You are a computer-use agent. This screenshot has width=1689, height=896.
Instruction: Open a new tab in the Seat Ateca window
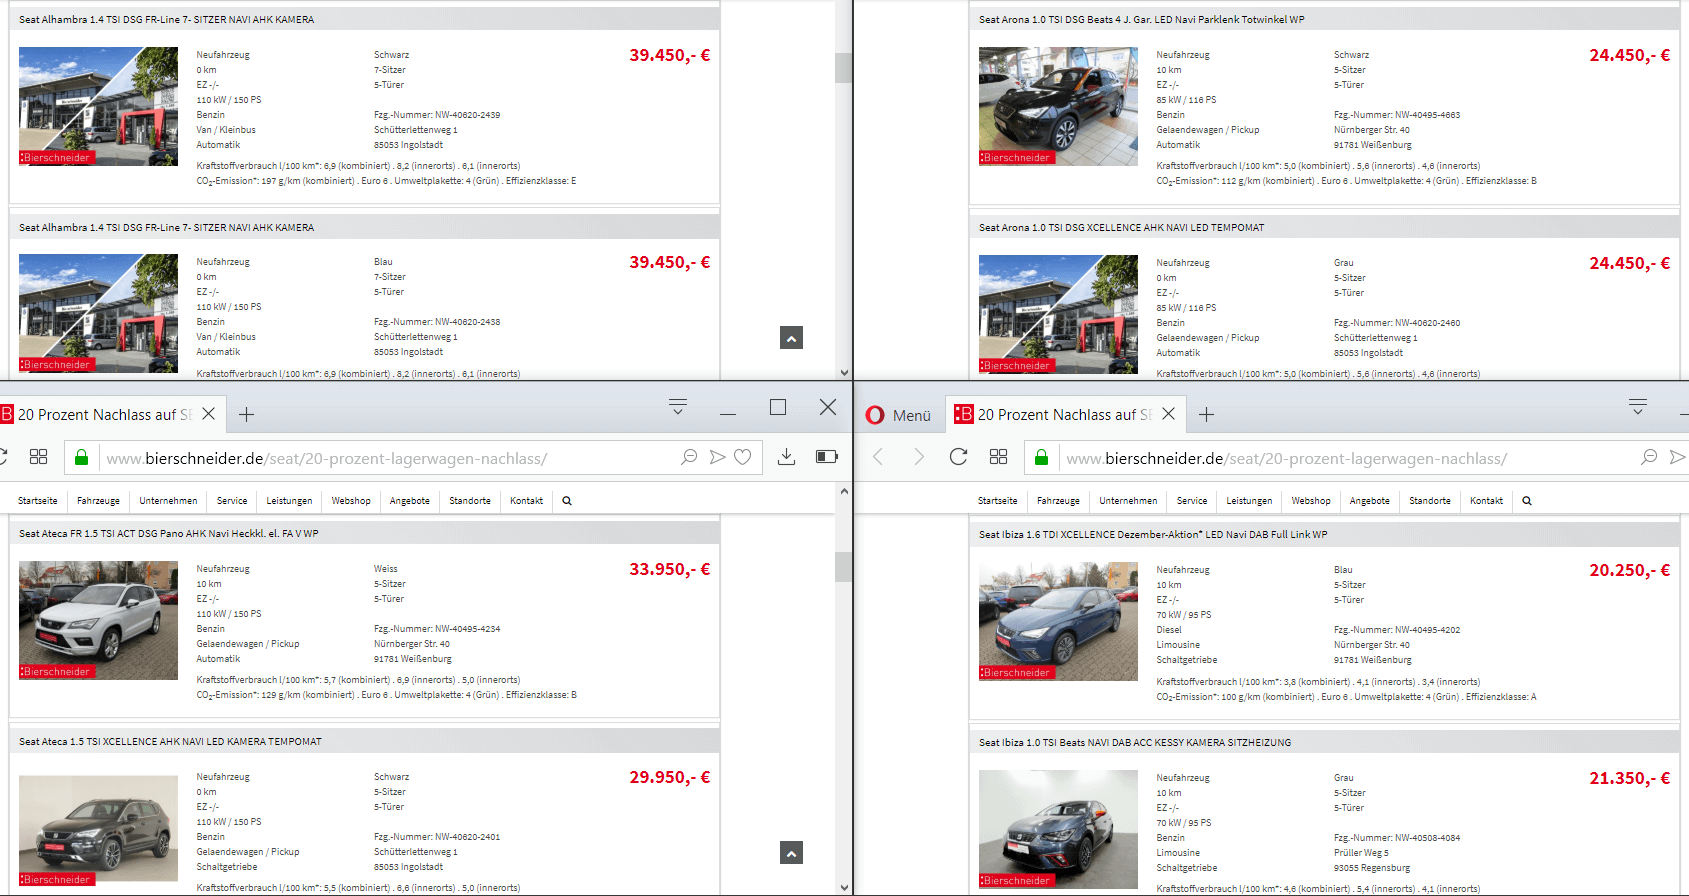click(247, 414)
